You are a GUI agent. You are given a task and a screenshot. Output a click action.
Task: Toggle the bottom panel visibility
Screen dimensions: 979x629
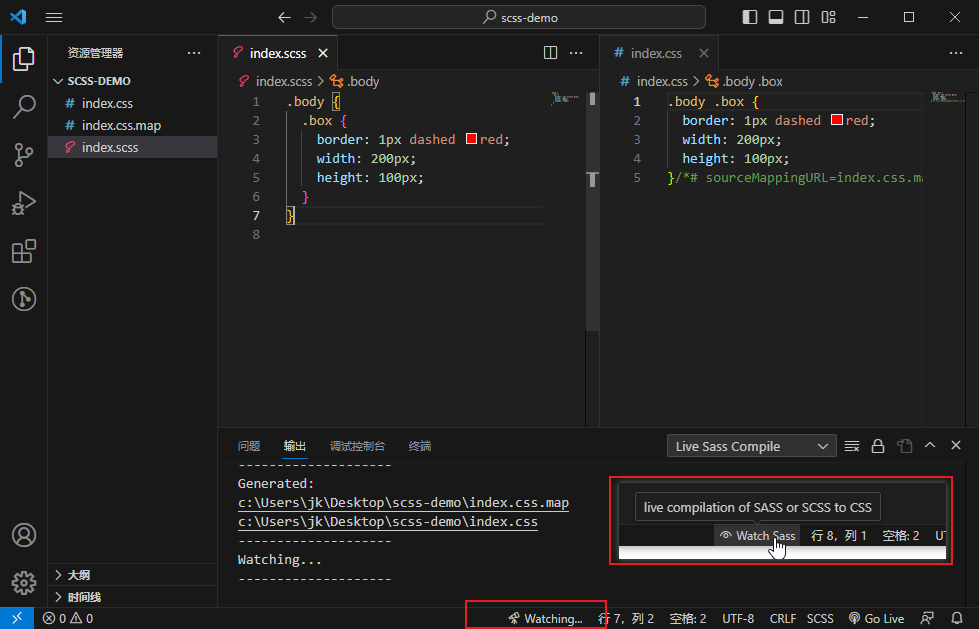[x=776, y=17]
